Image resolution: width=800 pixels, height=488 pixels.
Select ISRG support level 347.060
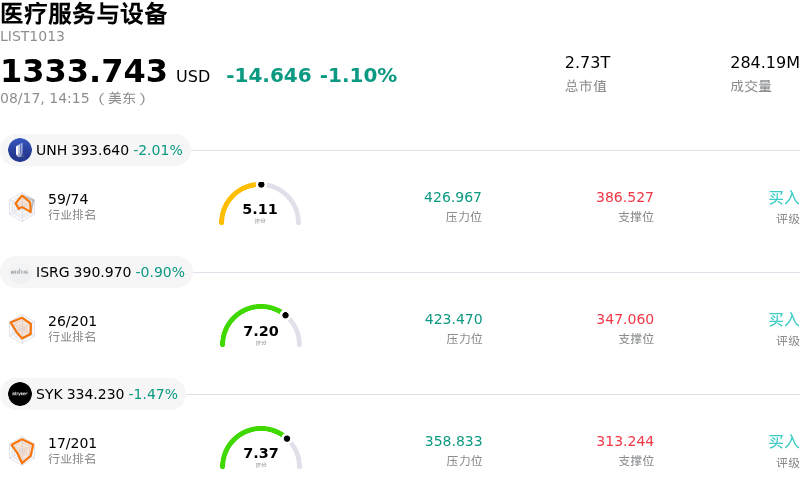625,319
